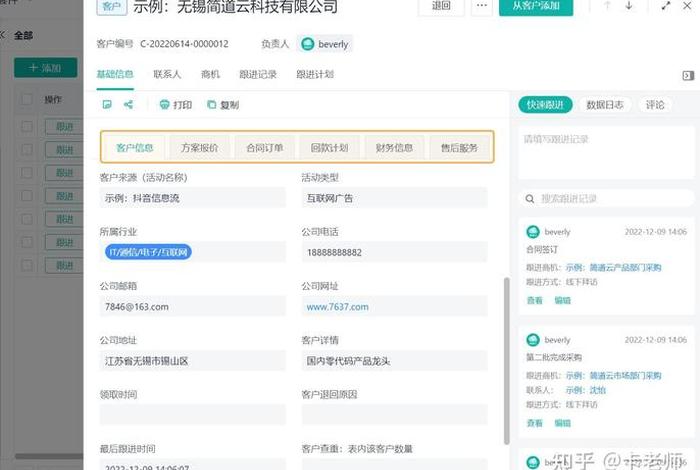Check the fourth row checkbox in list
The width and height of the screenshot is (700, 470).
27,196
